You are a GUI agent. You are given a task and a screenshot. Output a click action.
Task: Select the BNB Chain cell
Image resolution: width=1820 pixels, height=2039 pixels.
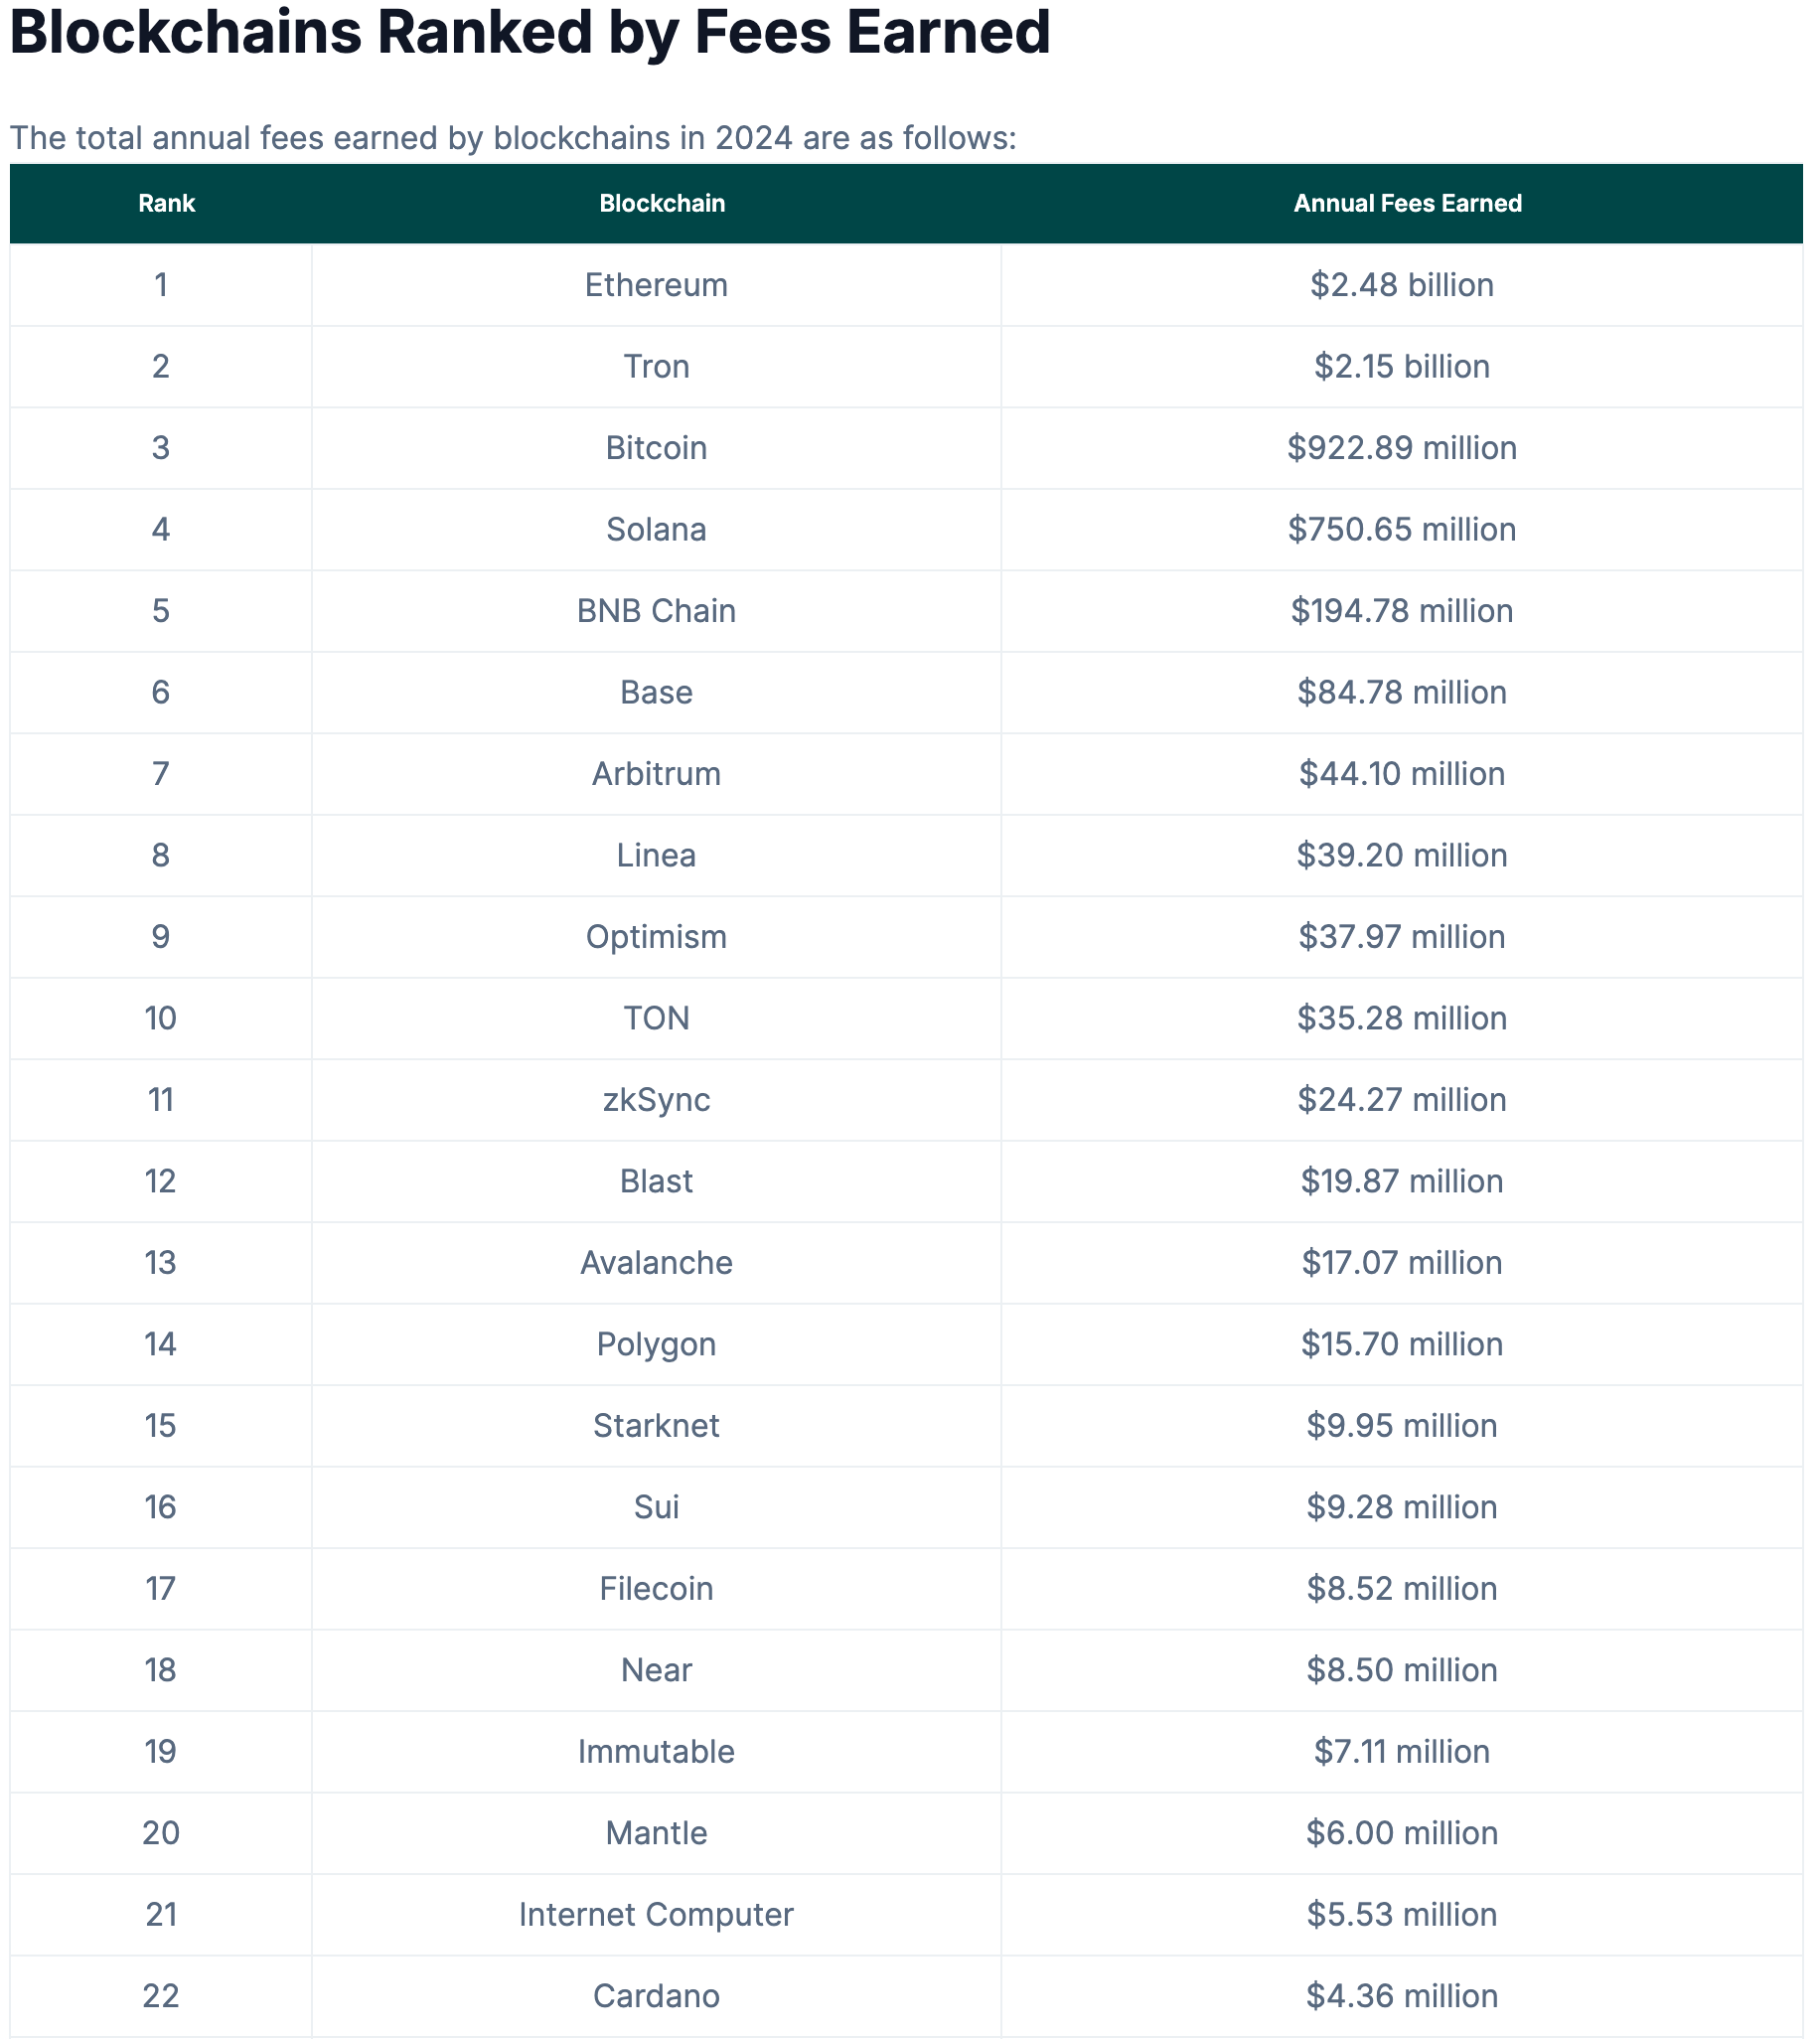click(x=656, y=611)
